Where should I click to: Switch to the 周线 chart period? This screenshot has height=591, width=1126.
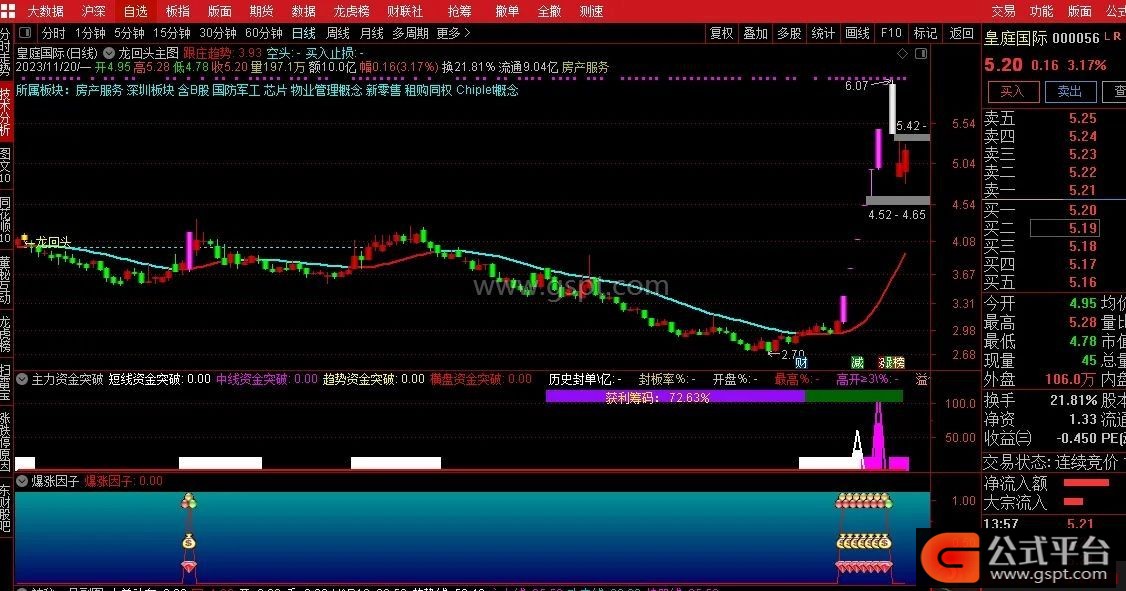pos(338,33)
